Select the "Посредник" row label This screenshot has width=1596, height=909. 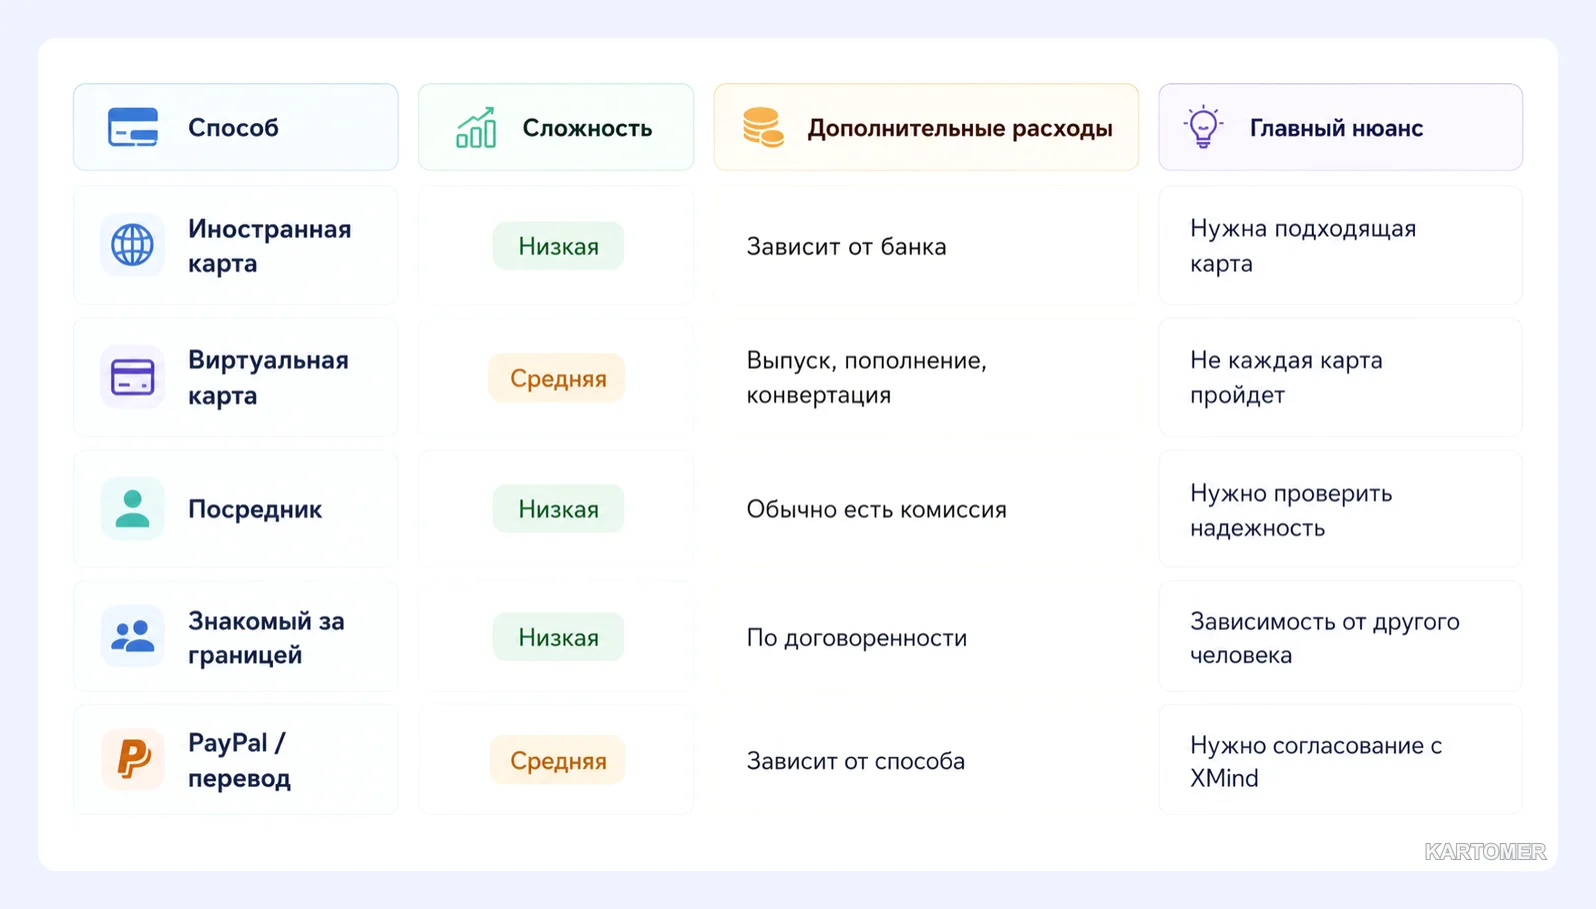pyautogui.click(x=255, y=509)
